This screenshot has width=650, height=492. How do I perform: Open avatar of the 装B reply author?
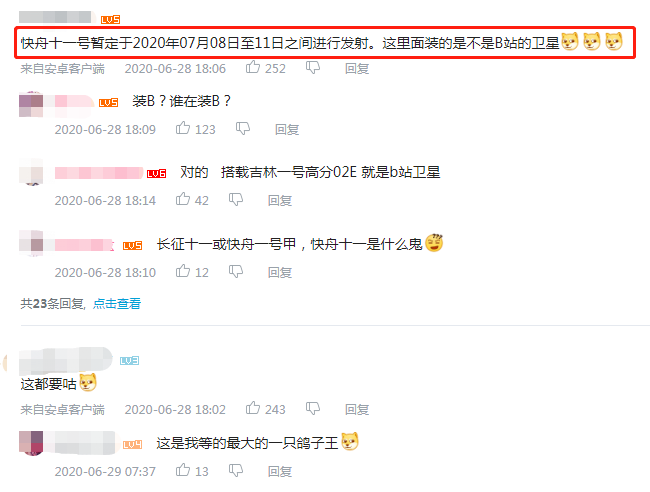point(31,105)
